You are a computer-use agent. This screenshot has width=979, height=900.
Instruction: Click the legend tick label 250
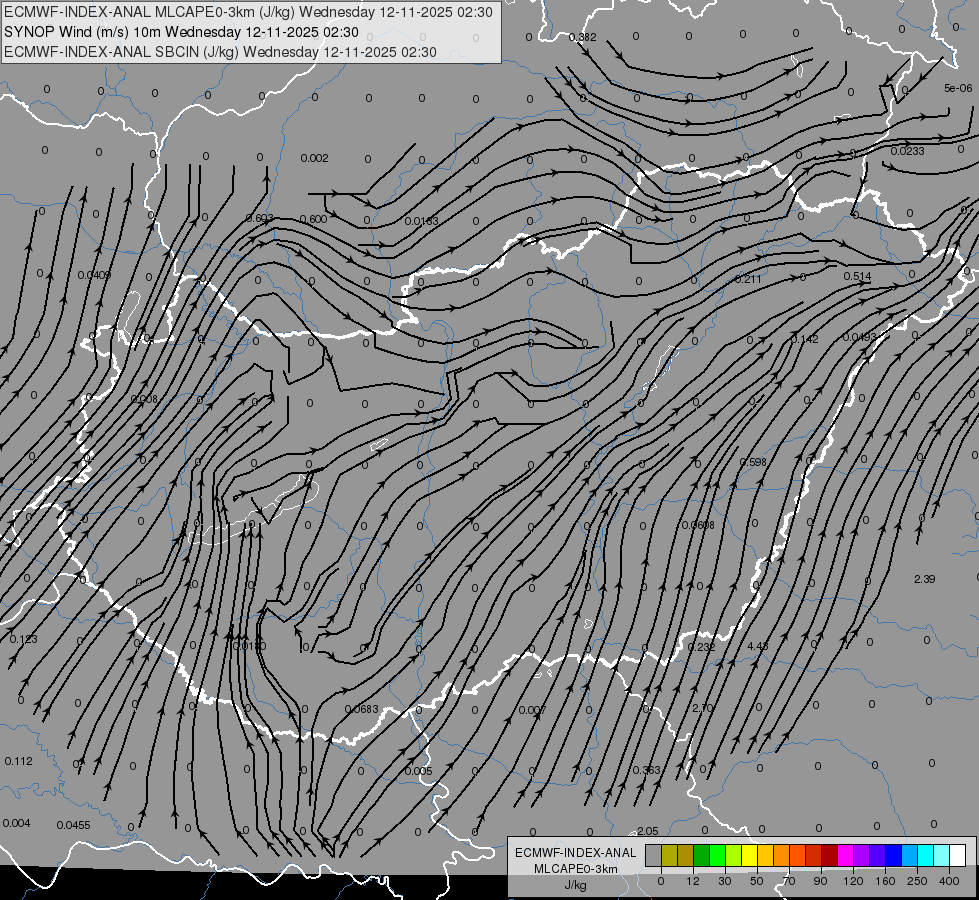pos(917,881)
